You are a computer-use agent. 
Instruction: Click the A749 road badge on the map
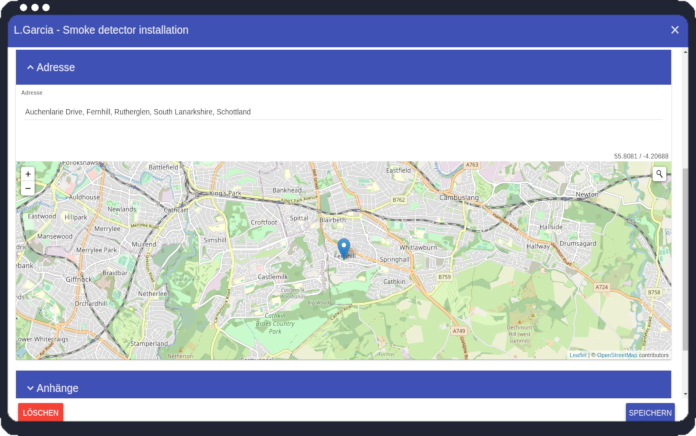pos(459,331)
